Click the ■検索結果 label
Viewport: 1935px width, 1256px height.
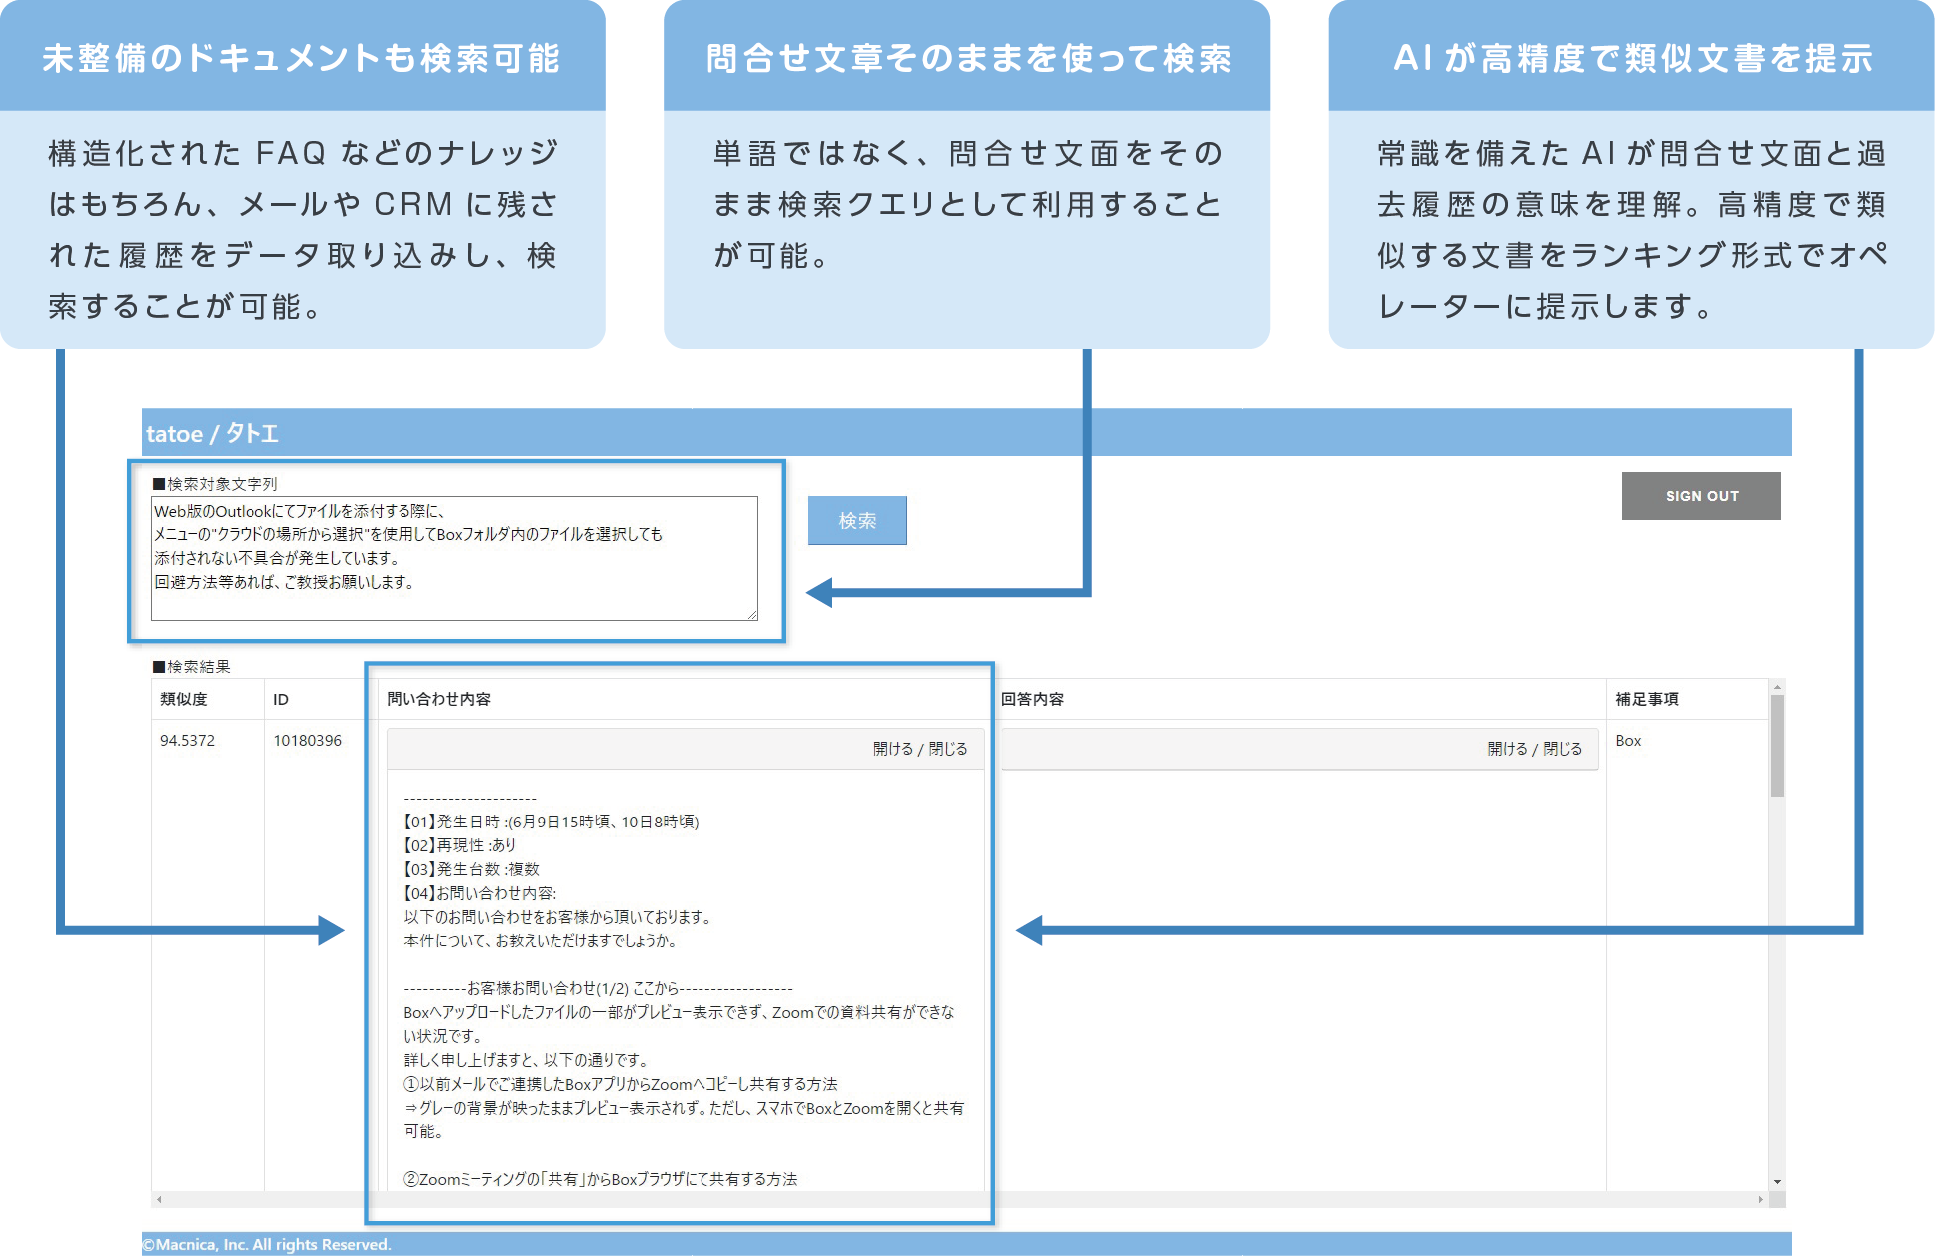coord(191,666)
